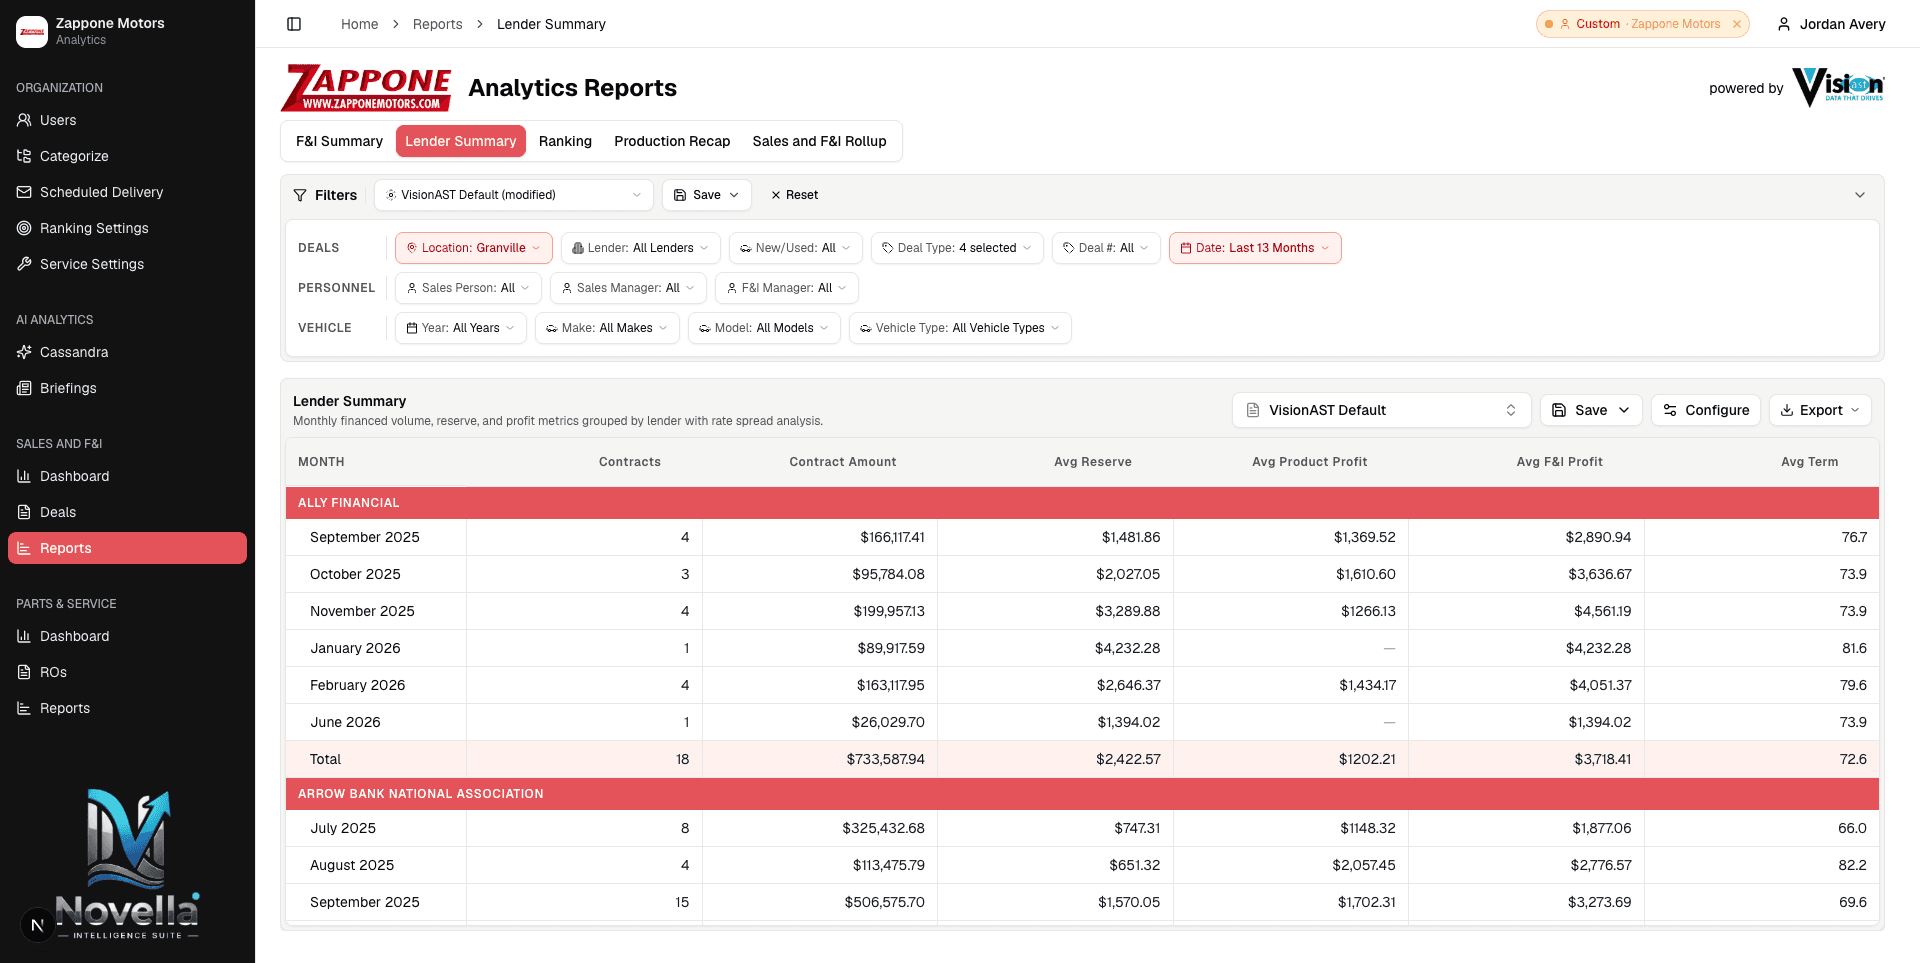Click the Zappone Motors sidebar logo
The width and height of the screenshot is (1920, 963).
coord(32,32)
